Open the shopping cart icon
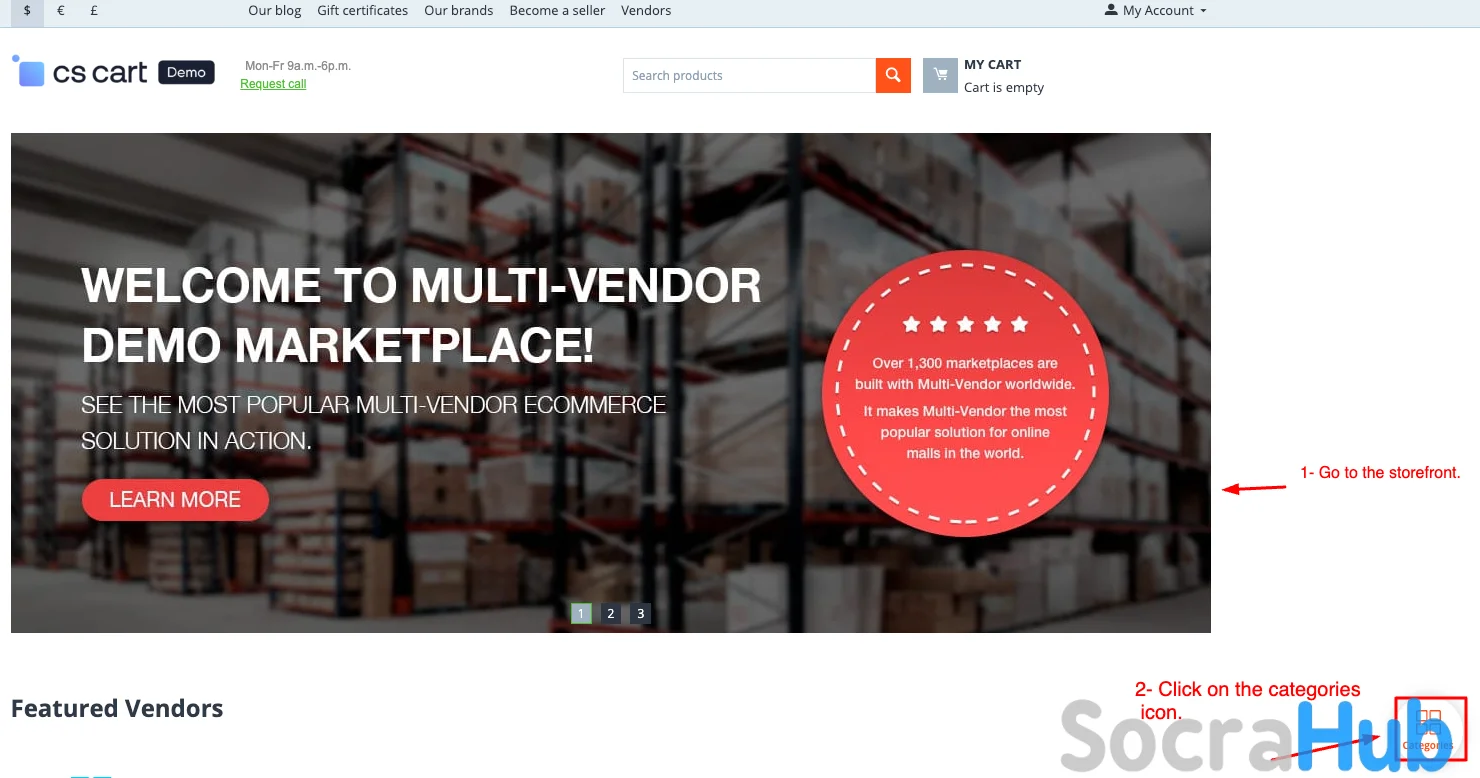 (940, 76)
